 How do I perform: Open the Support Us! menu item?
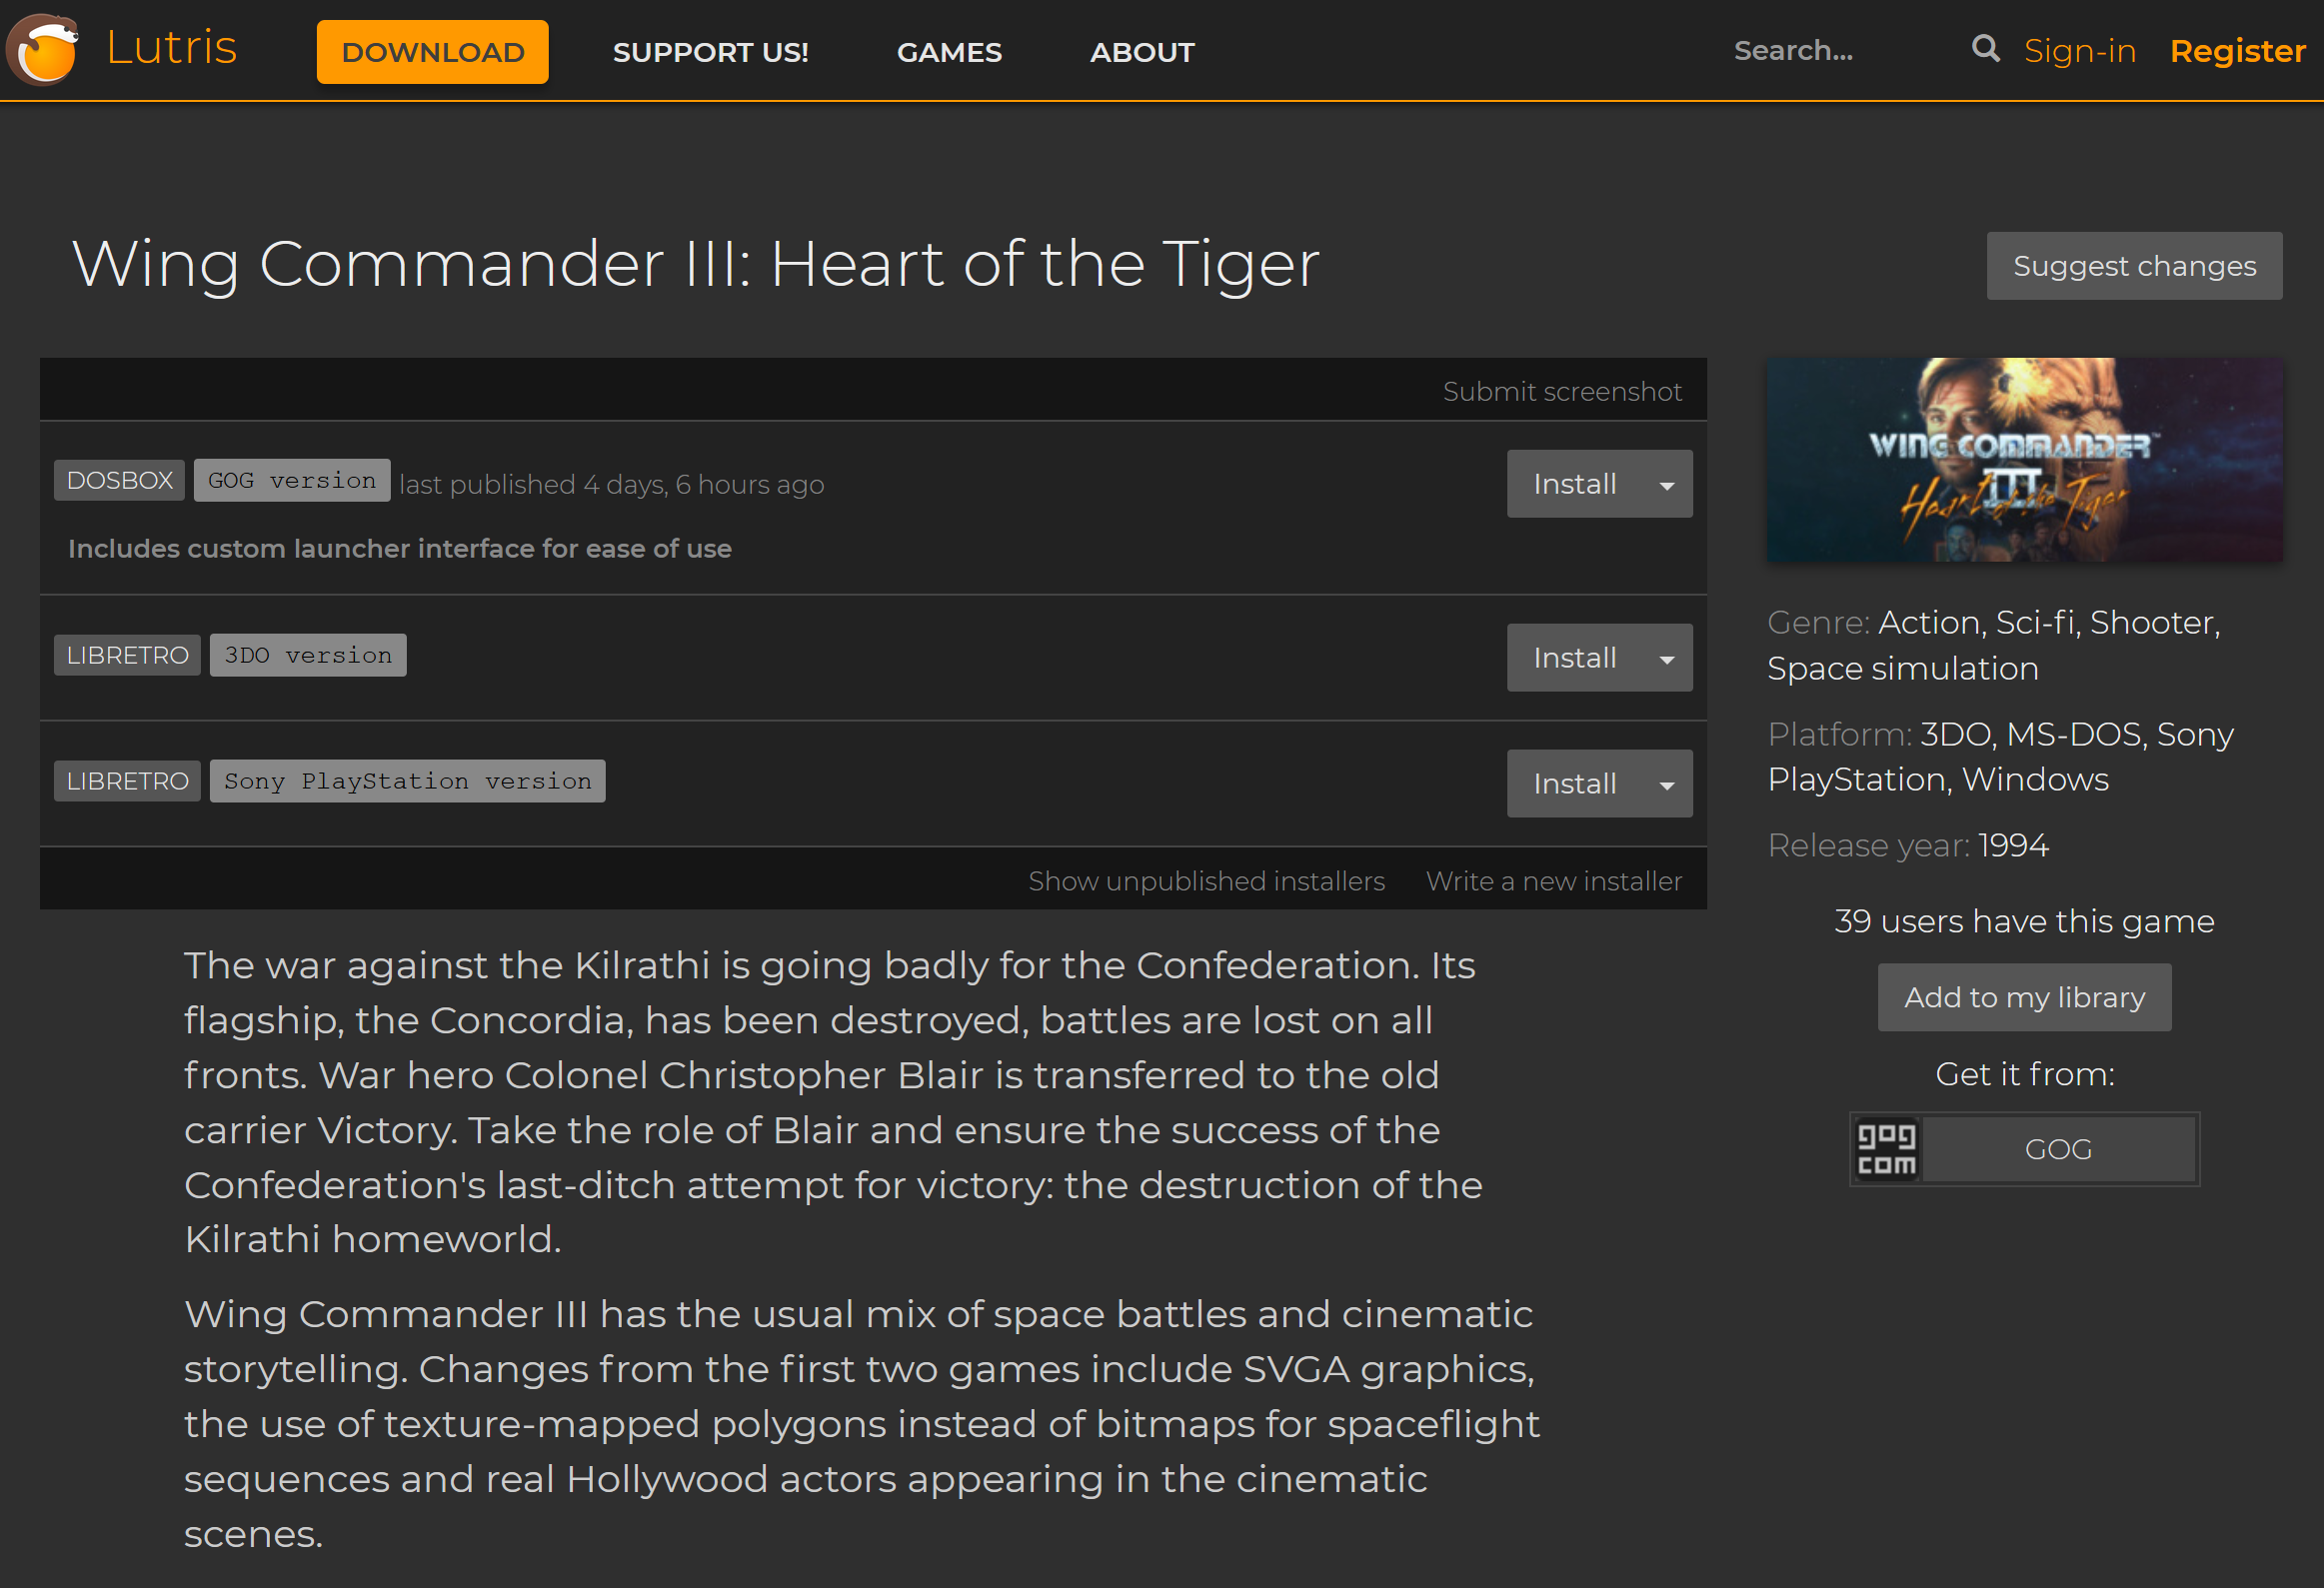[x=710, y=52]
